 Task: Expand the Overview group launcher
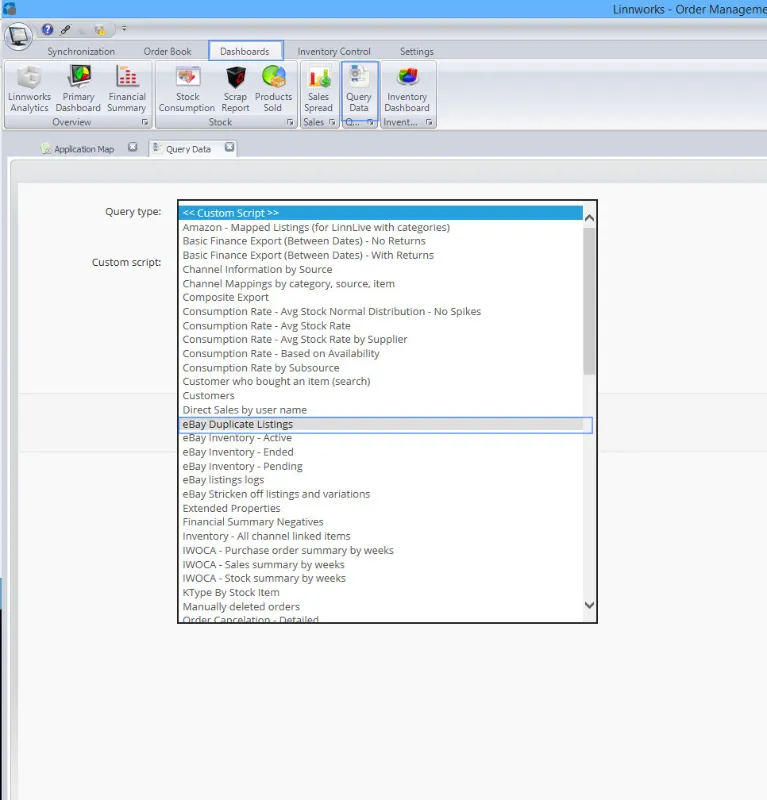pyautogui.click(x=145, y=122)
